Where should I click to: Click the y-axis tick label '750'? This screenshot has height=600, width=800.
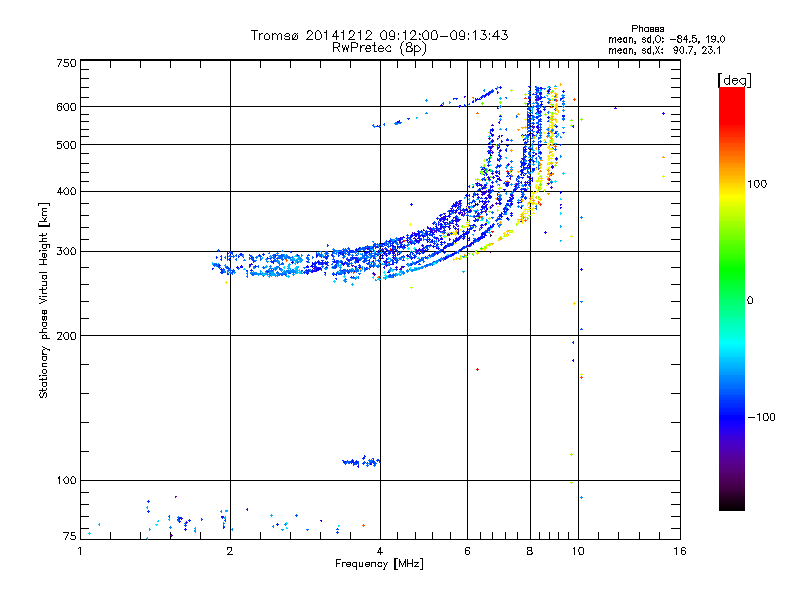coord(66,63)
